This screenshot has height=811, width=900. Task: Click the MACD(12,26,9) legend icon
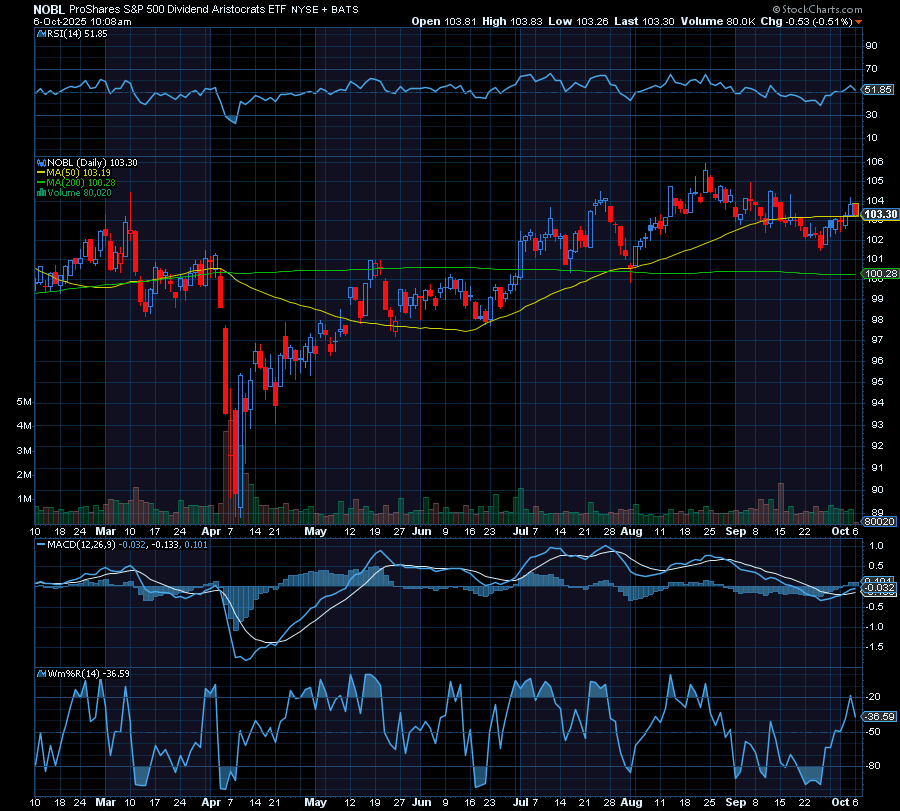40,545
